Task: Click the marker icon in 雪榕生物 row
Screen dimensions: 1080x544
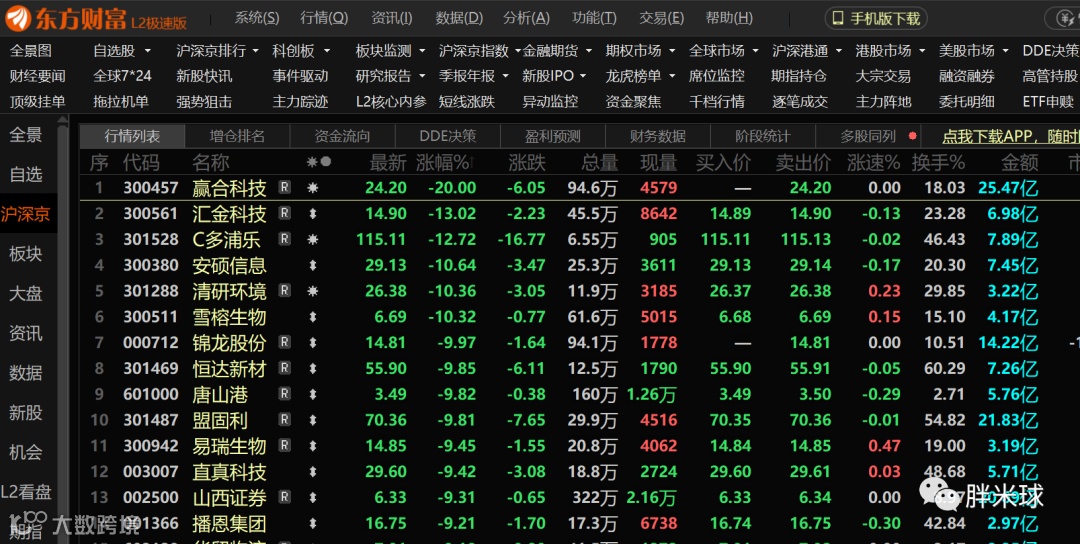Action: [x=313, y=317]
